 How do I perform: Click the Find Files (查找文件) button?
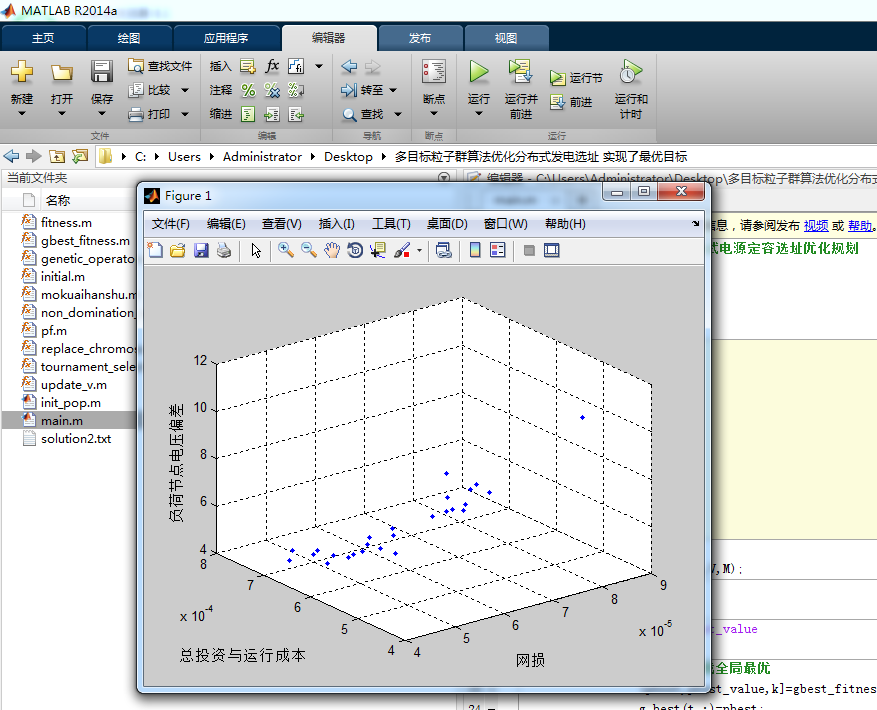(160, 66)
